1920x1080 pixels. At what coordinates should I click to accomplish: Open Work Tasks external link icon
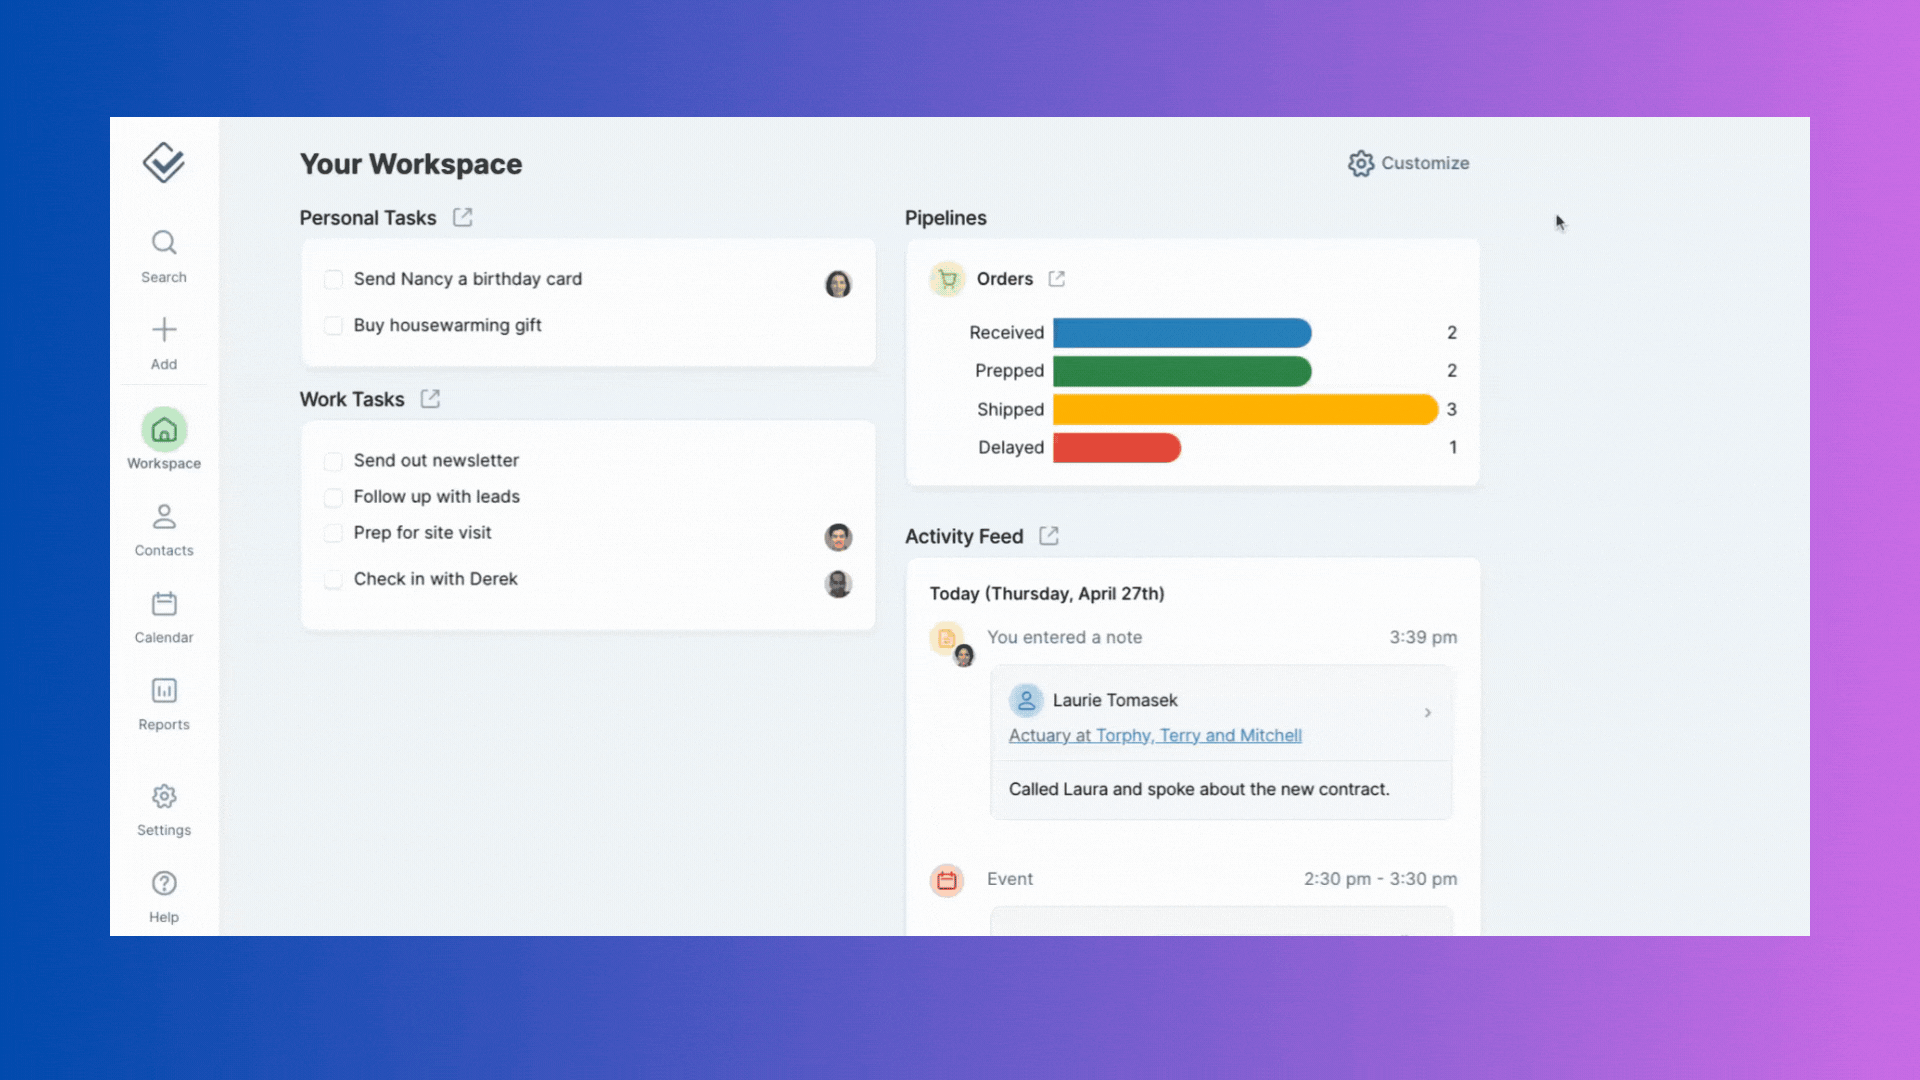pos(430,399)
